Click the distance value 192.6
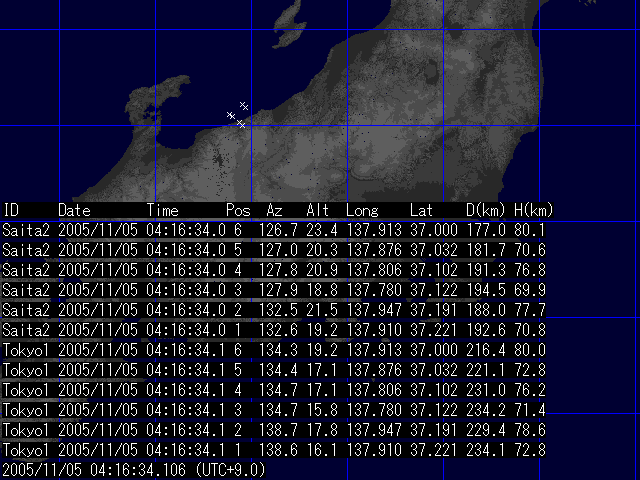The image size is (640, 480). 486,330
